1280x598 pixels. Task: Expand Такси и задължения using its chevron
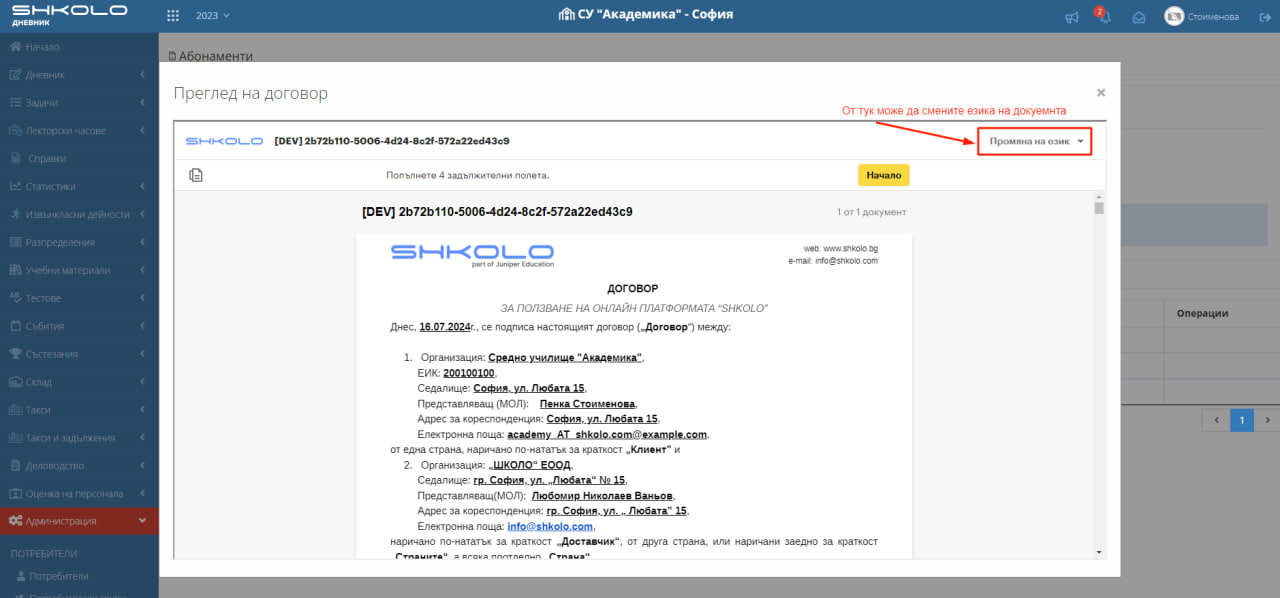pos(143,438)
